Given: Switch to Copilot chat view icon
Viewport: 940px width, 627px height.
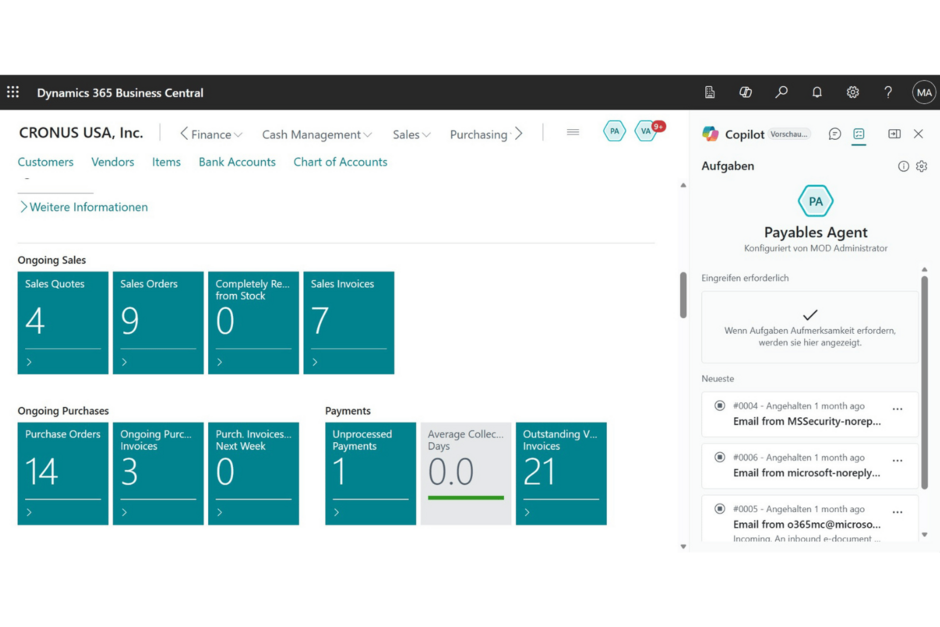Looking at the screenshot, I should coord(835,134).
